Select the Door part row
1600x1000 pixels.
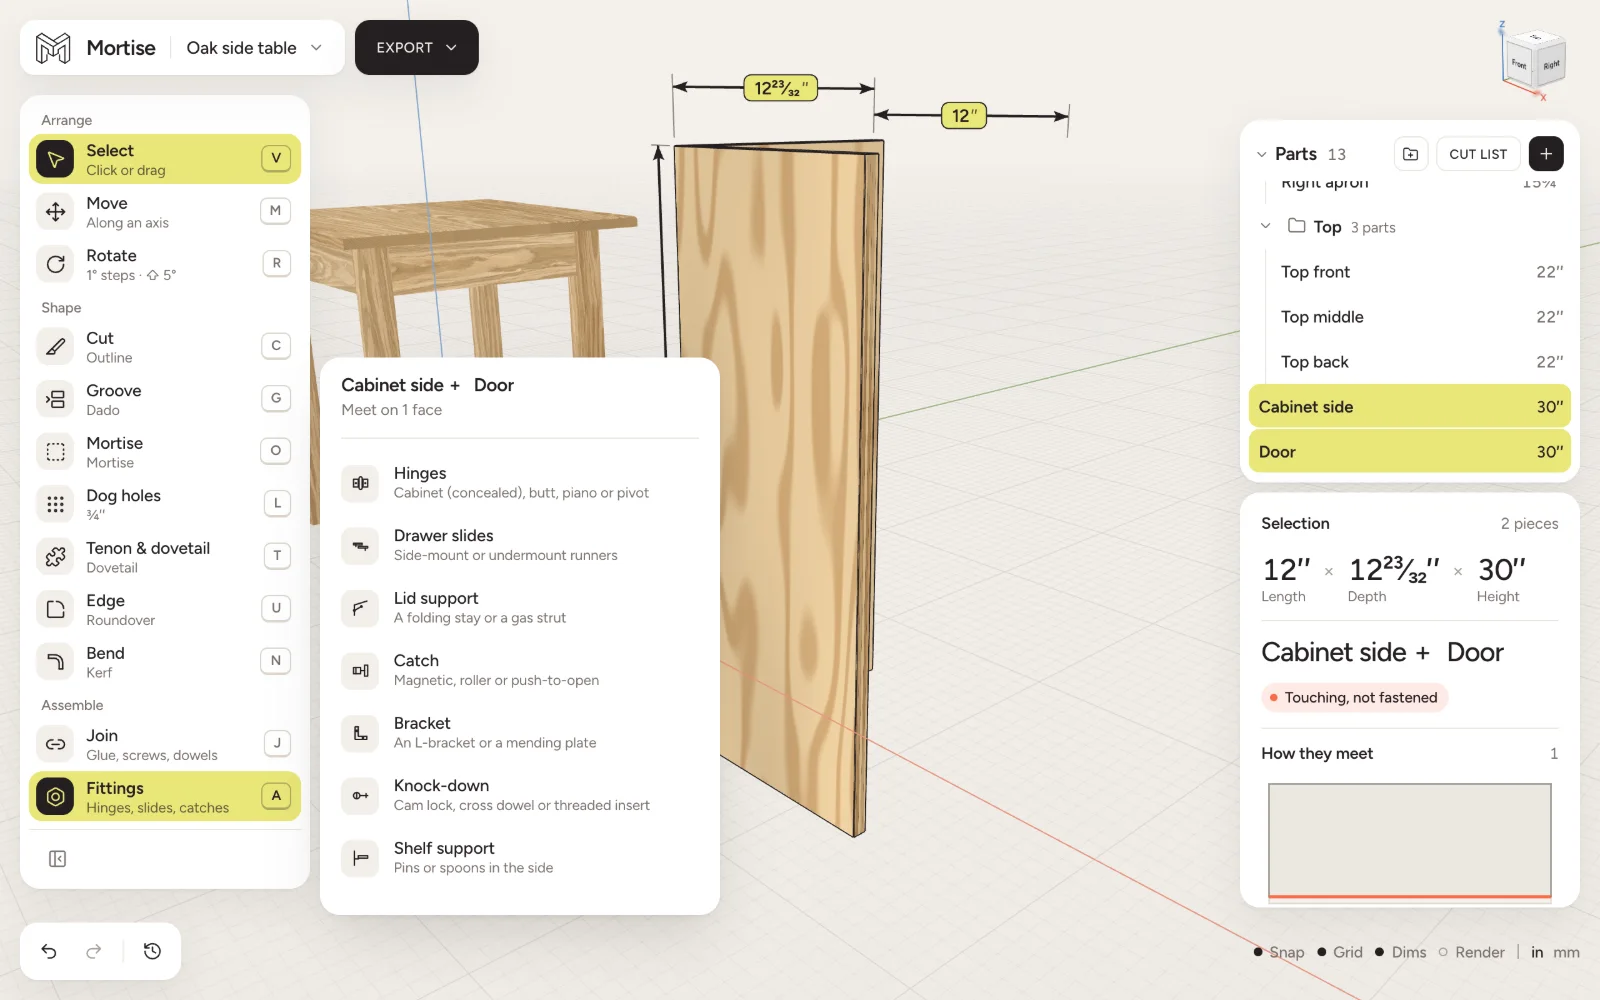[1410, 452]
